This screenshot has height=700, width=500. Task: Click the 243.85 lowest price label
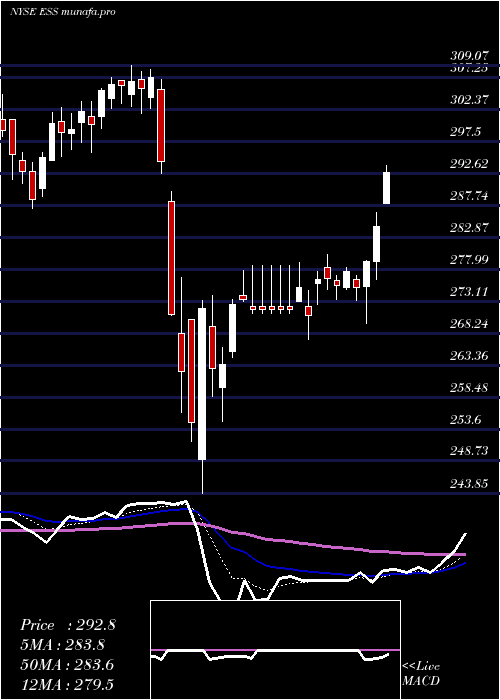[x=469, y=483]
